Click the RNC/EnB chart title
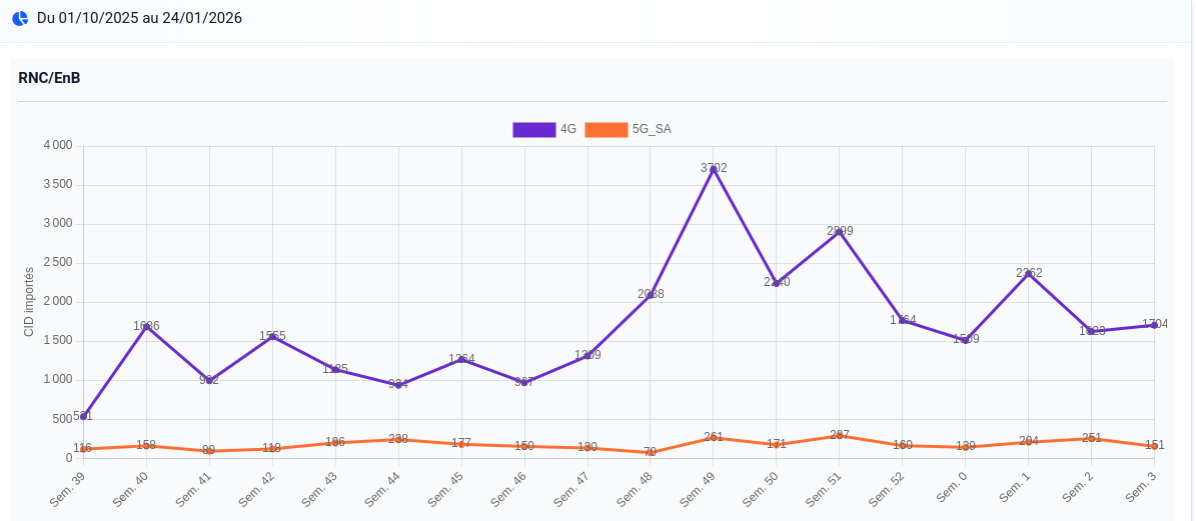Screen dimensions: 1196x521 click(x=49, y=78)
